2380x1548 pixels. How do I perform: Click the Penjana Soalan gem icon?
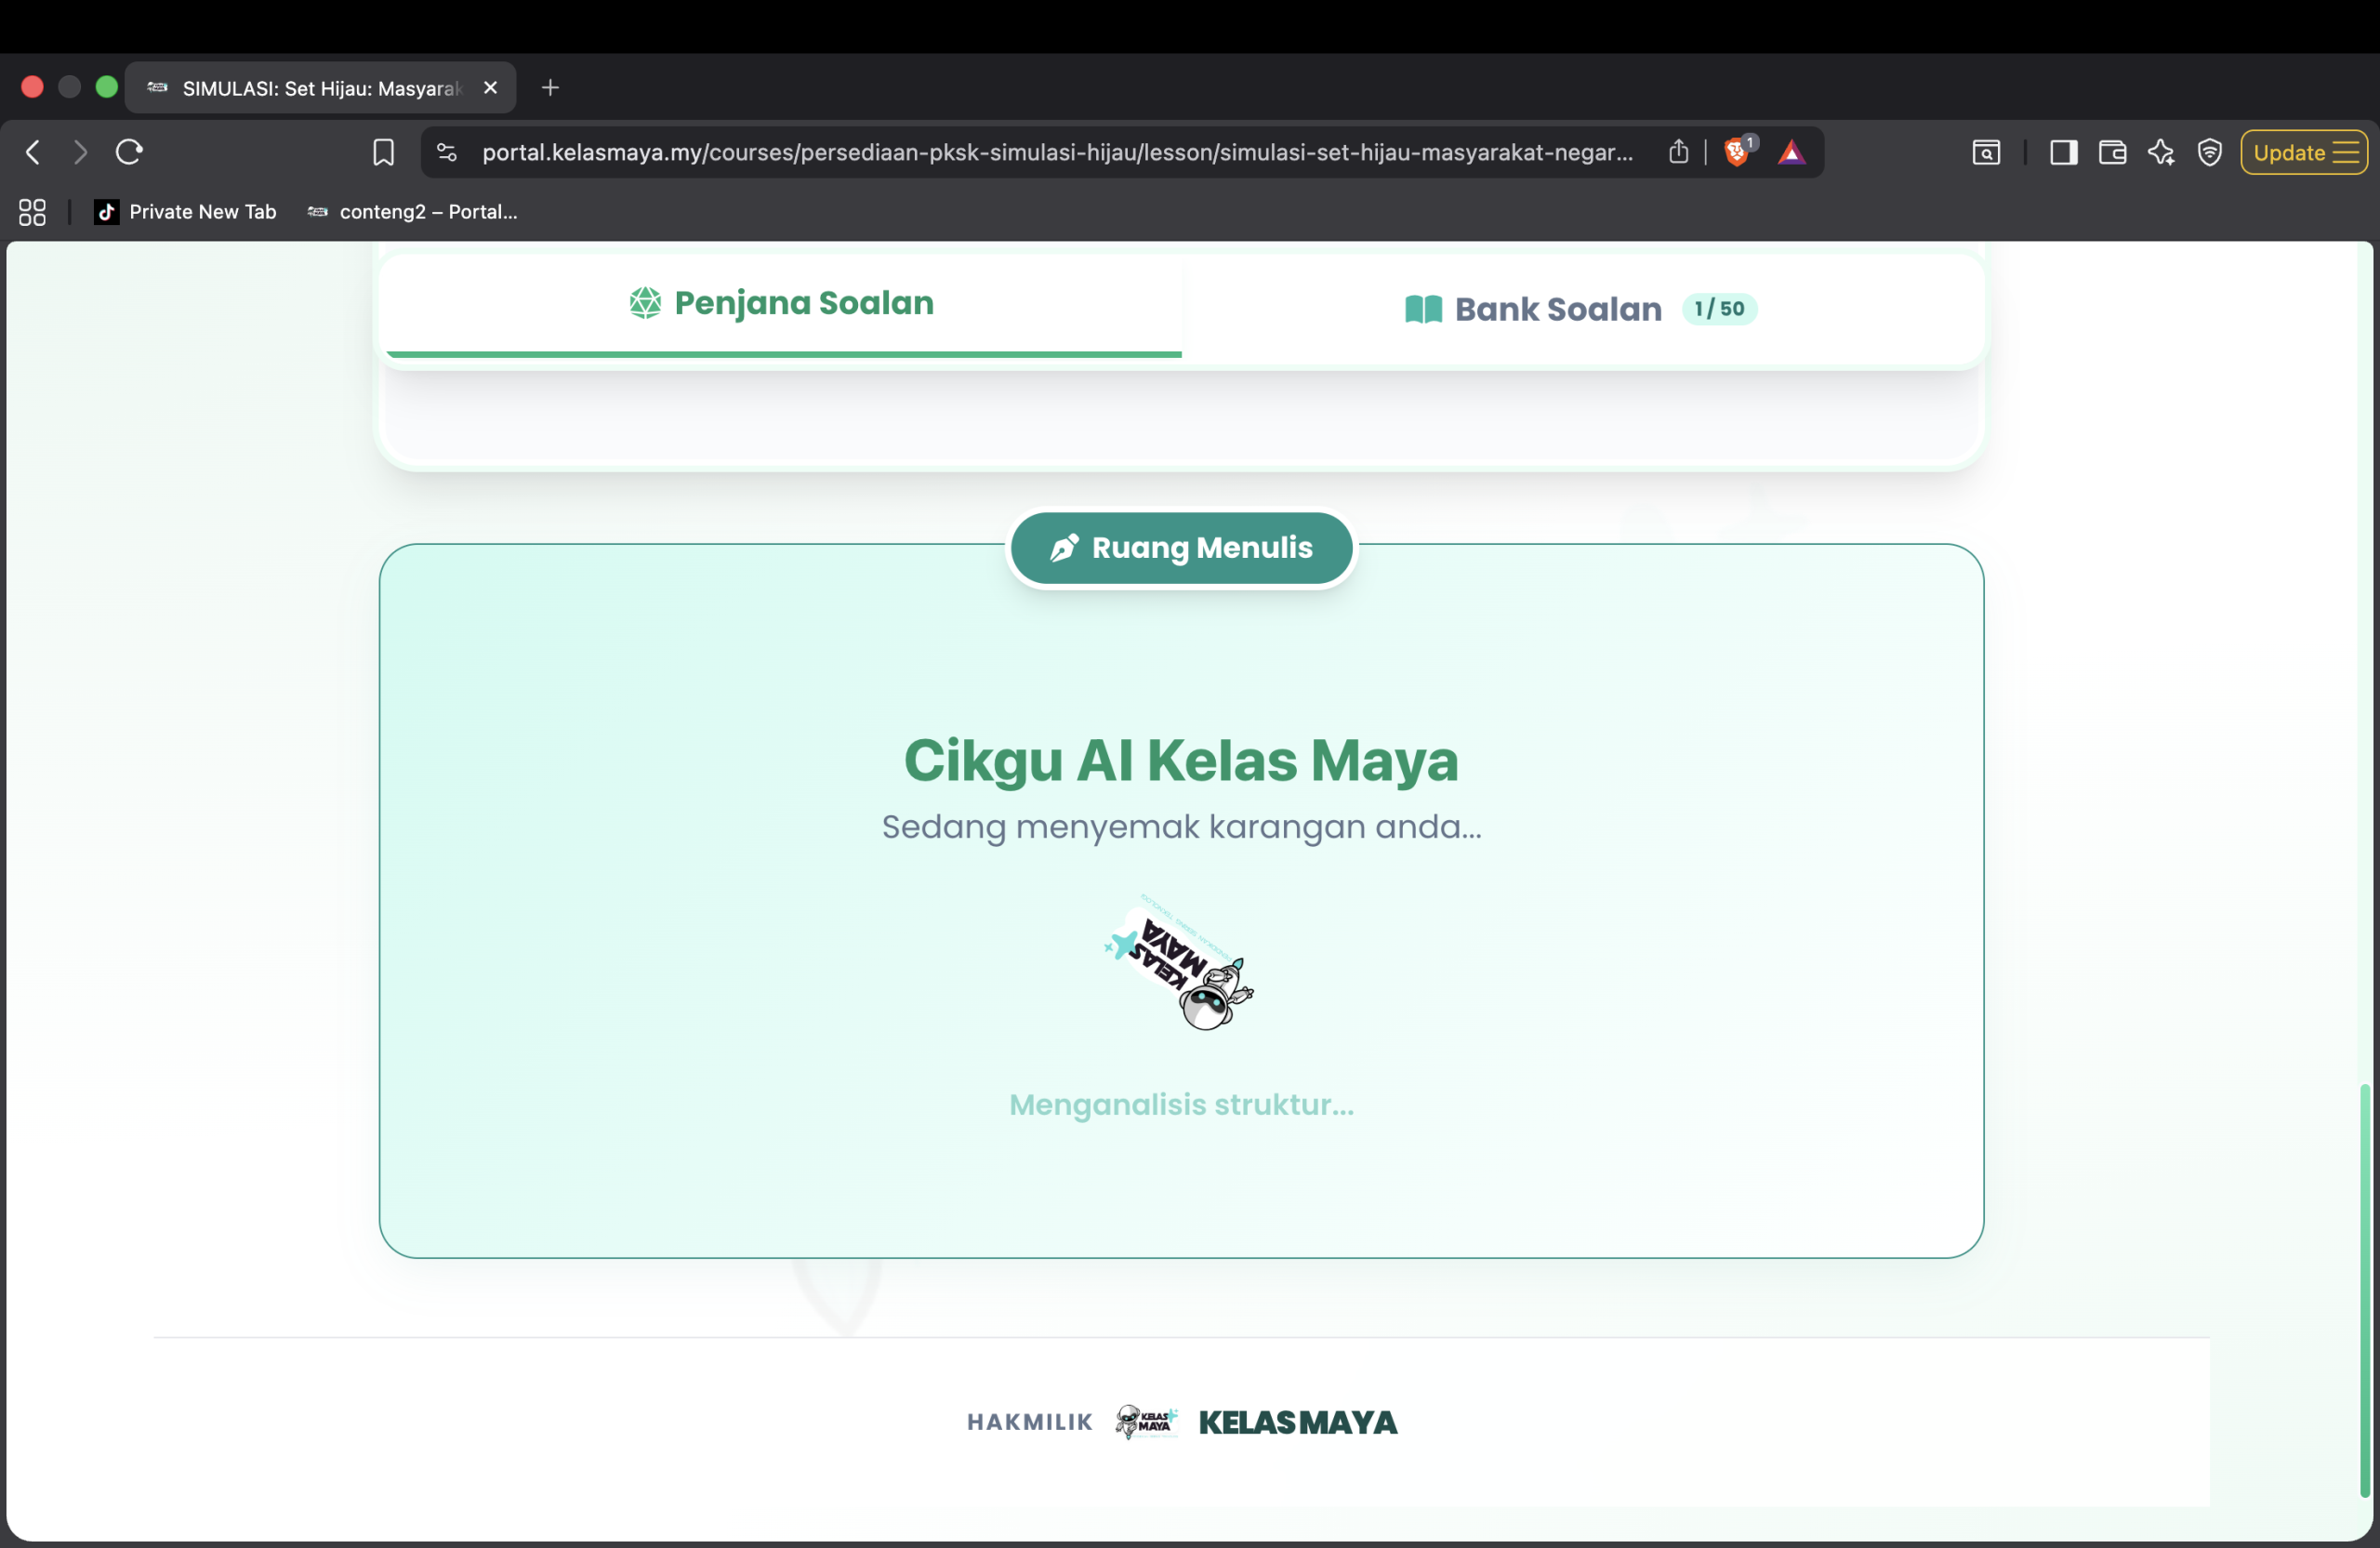click(x=645, y=303)
